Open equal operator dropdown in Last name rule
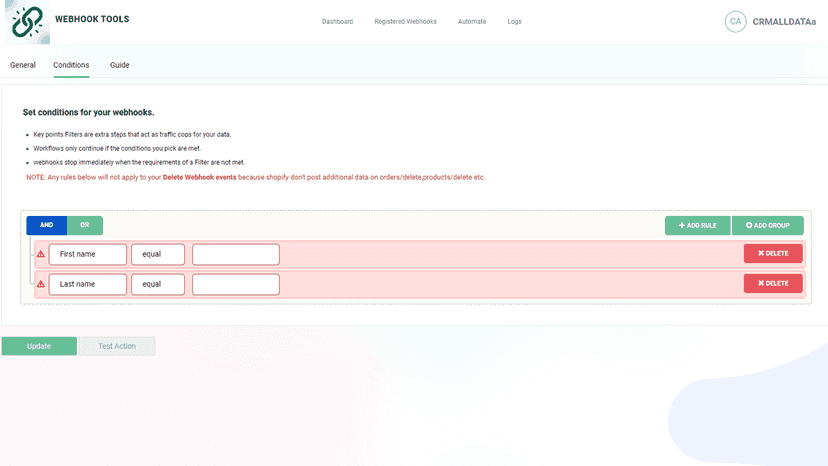 (158, 284)
